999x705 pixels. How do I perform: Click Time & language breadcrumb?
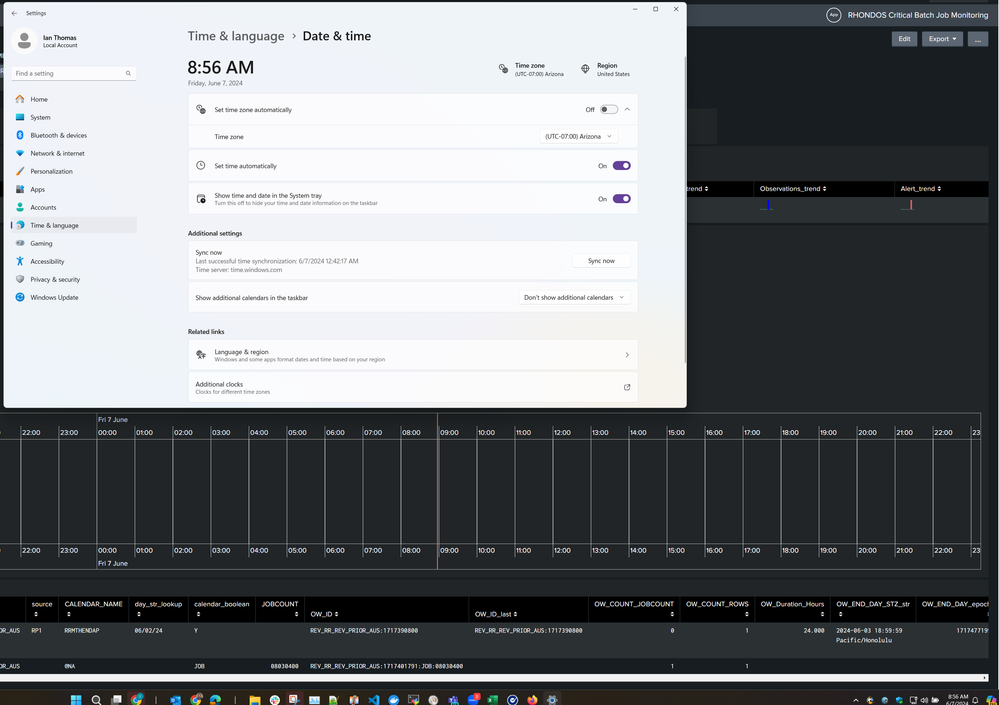tap(236, 36)
